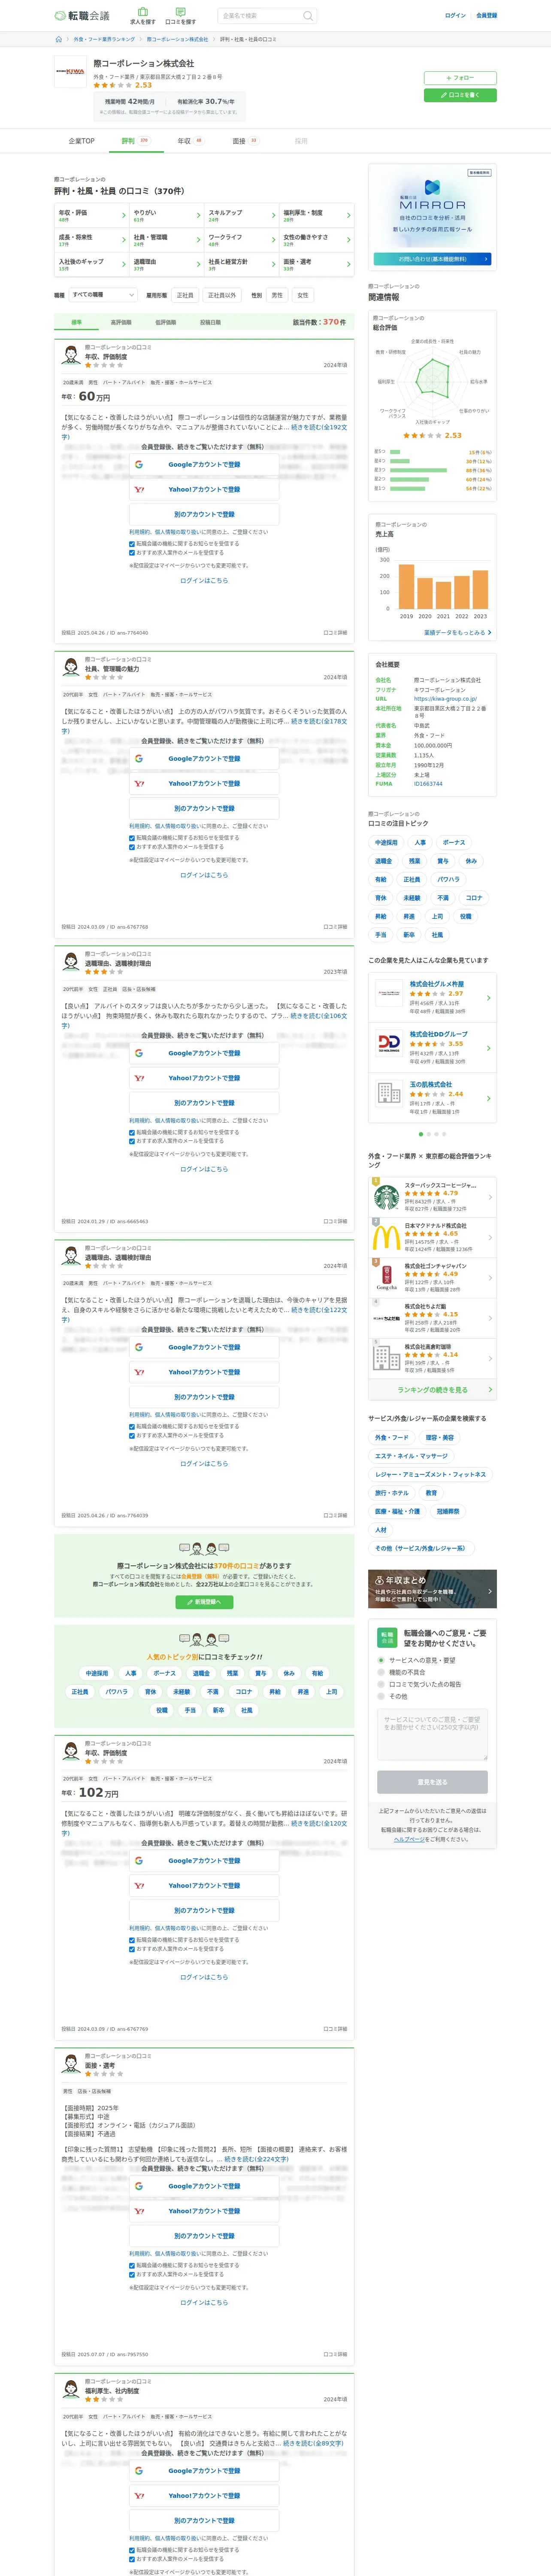Click the MIRROR advertisement banner
Viewport: 551px width, 2576px height.
pyautogui.click(x=432, y=217)
